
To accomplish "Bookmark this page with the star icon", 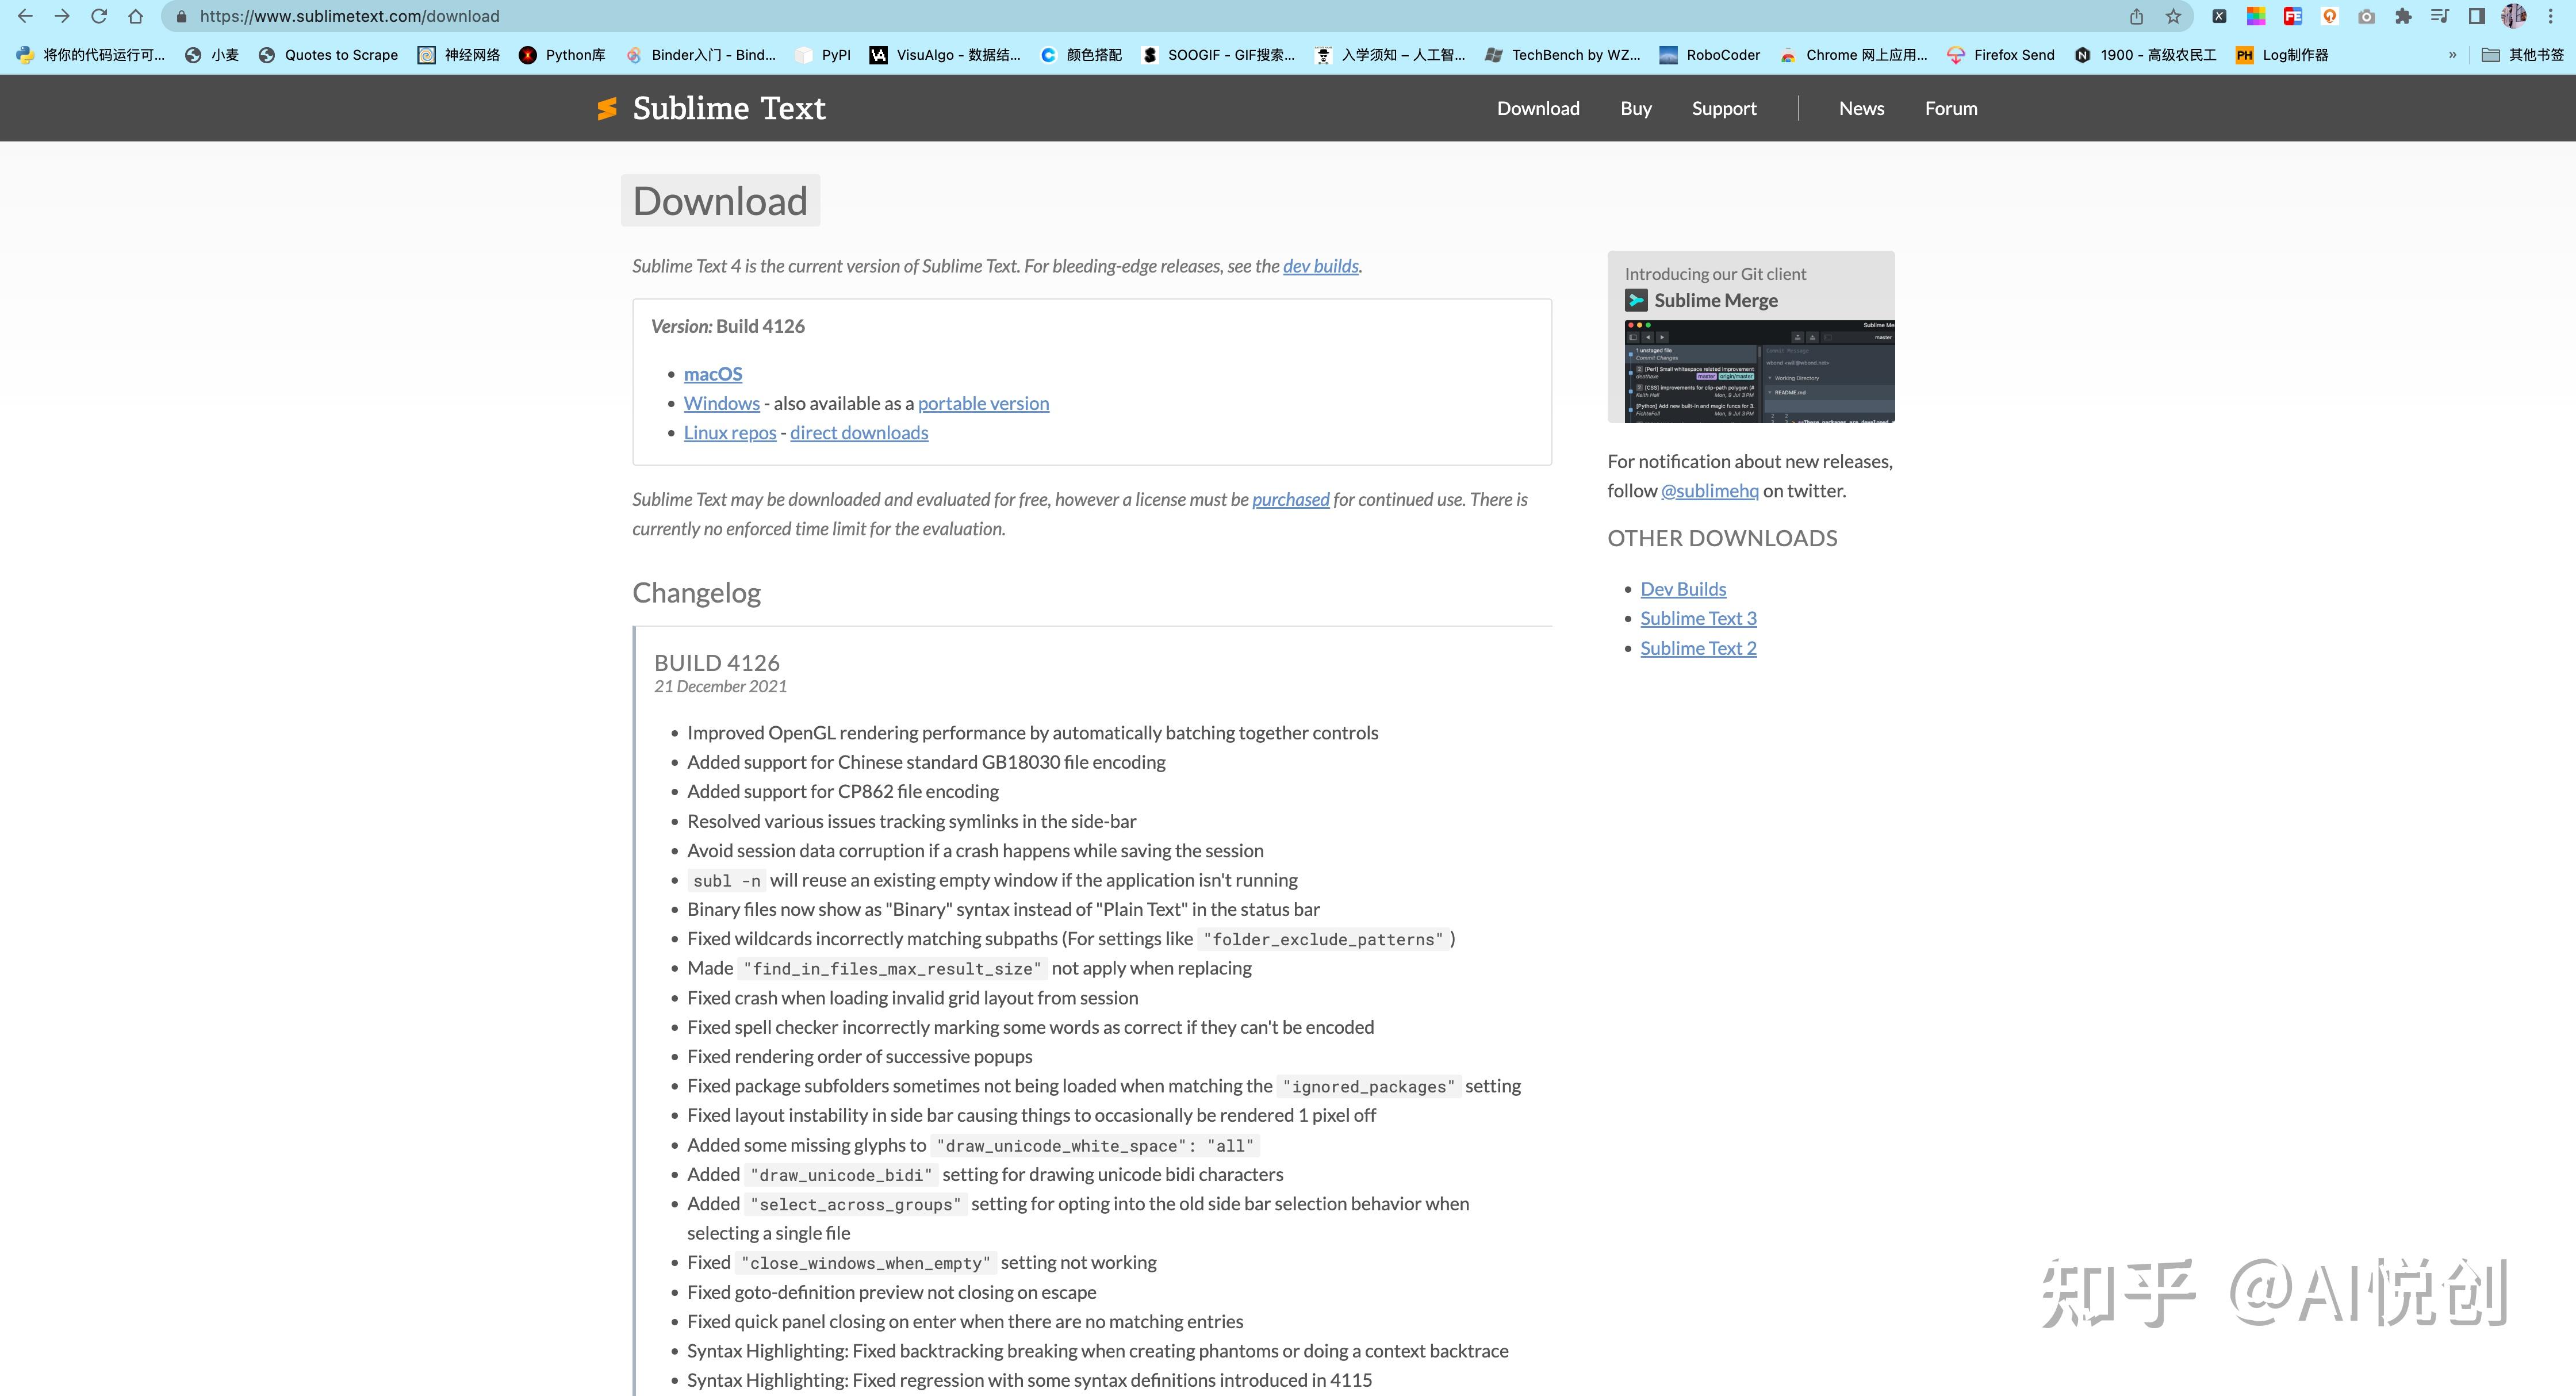I will [x=2173, y=16].
